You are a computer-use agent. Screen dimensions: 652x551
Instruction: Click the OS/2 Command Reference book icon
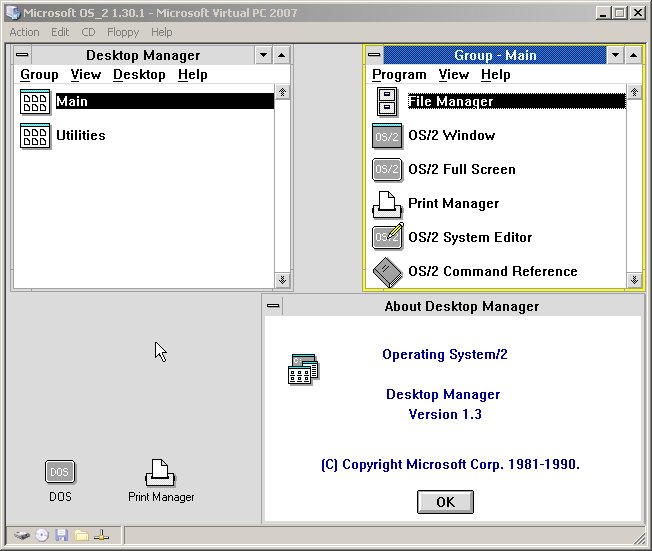point(388,272)
